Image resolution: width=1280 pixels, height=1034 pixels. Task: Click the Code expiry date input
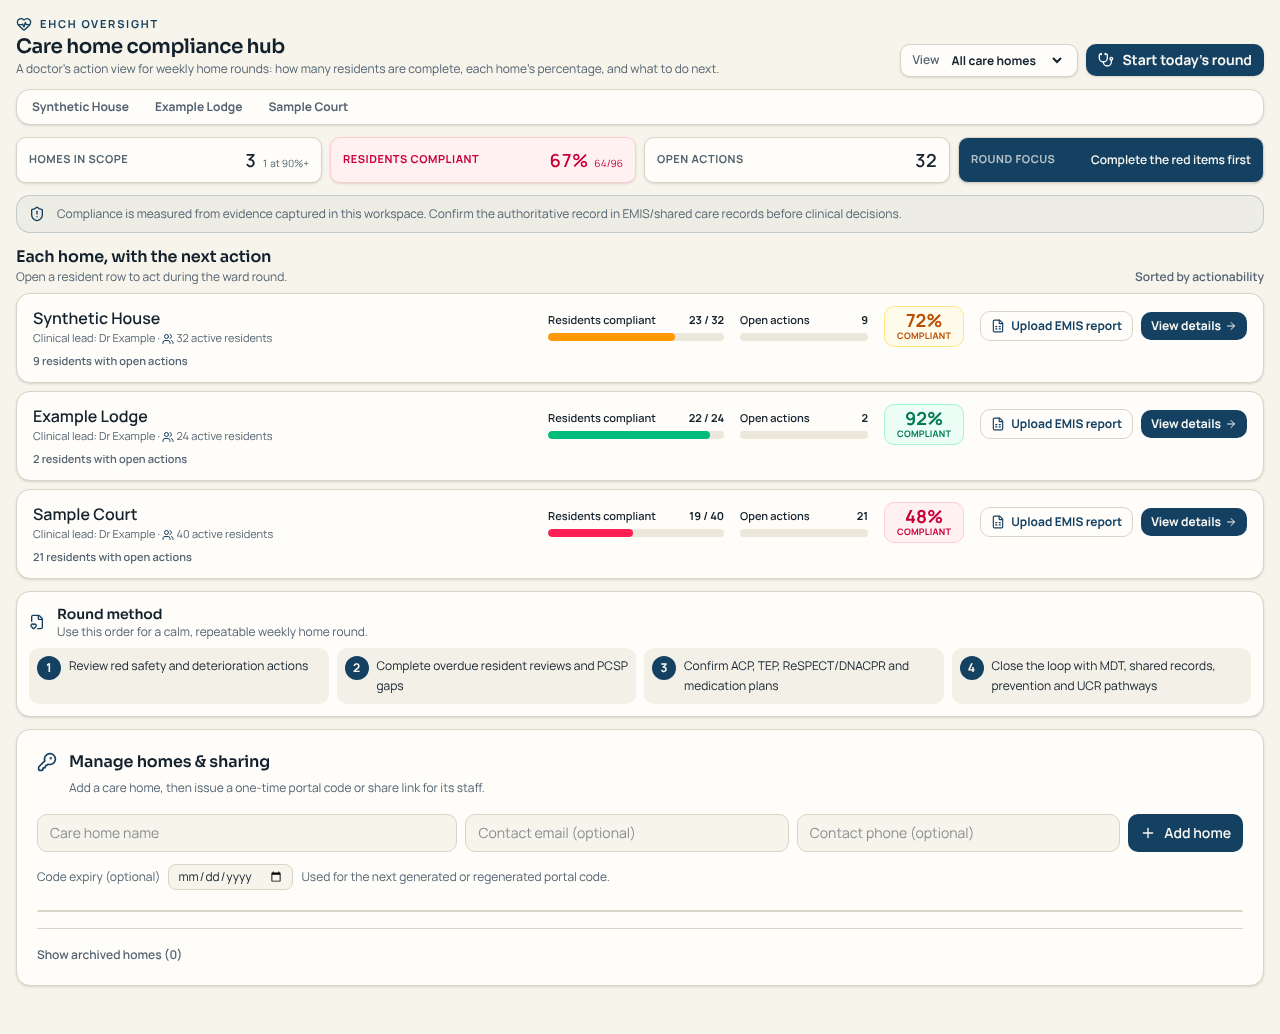click(x=230, y=877)
